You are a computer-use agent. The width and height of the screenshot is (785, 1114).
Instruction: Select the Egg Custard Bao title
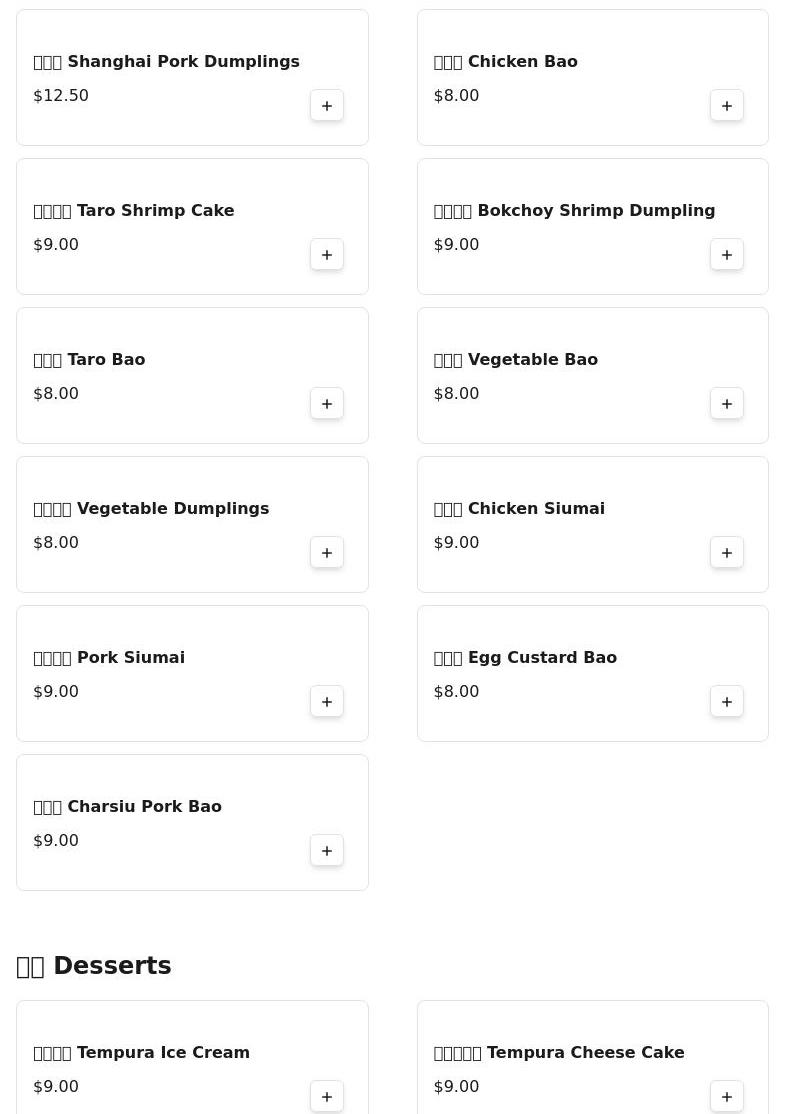tap(525, 658)
